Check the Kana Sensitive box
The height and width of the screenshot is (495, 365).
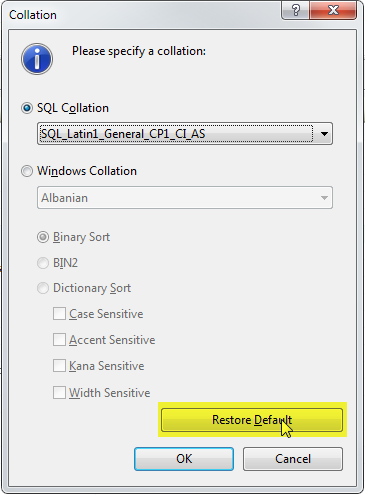coord(59,366)
